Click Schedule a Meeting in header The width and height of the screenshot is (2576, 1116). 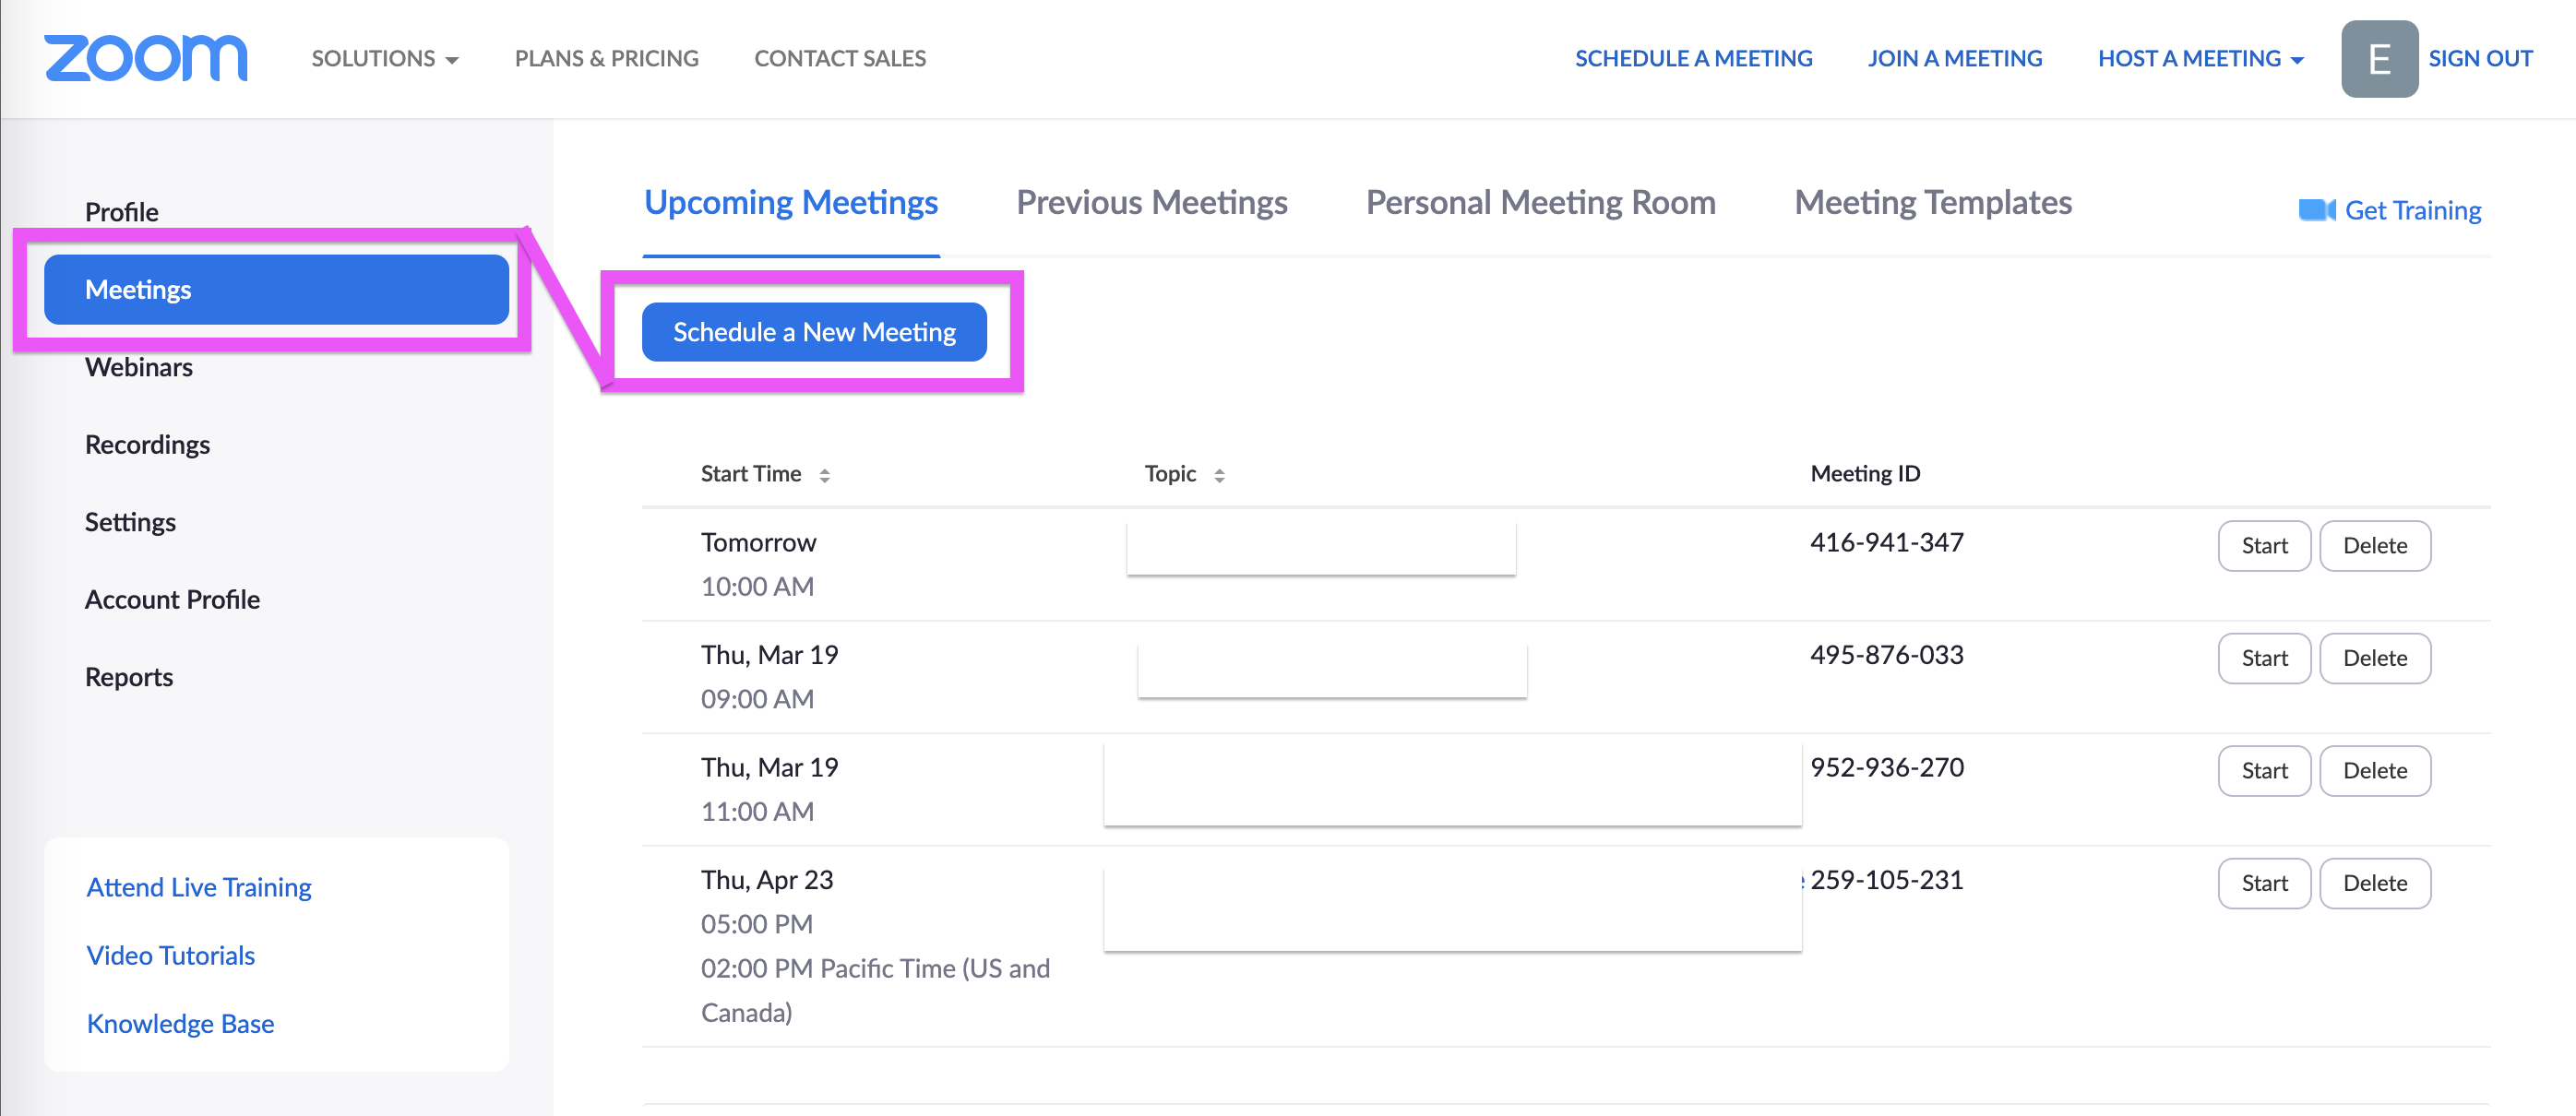(x=1693, y=58)
